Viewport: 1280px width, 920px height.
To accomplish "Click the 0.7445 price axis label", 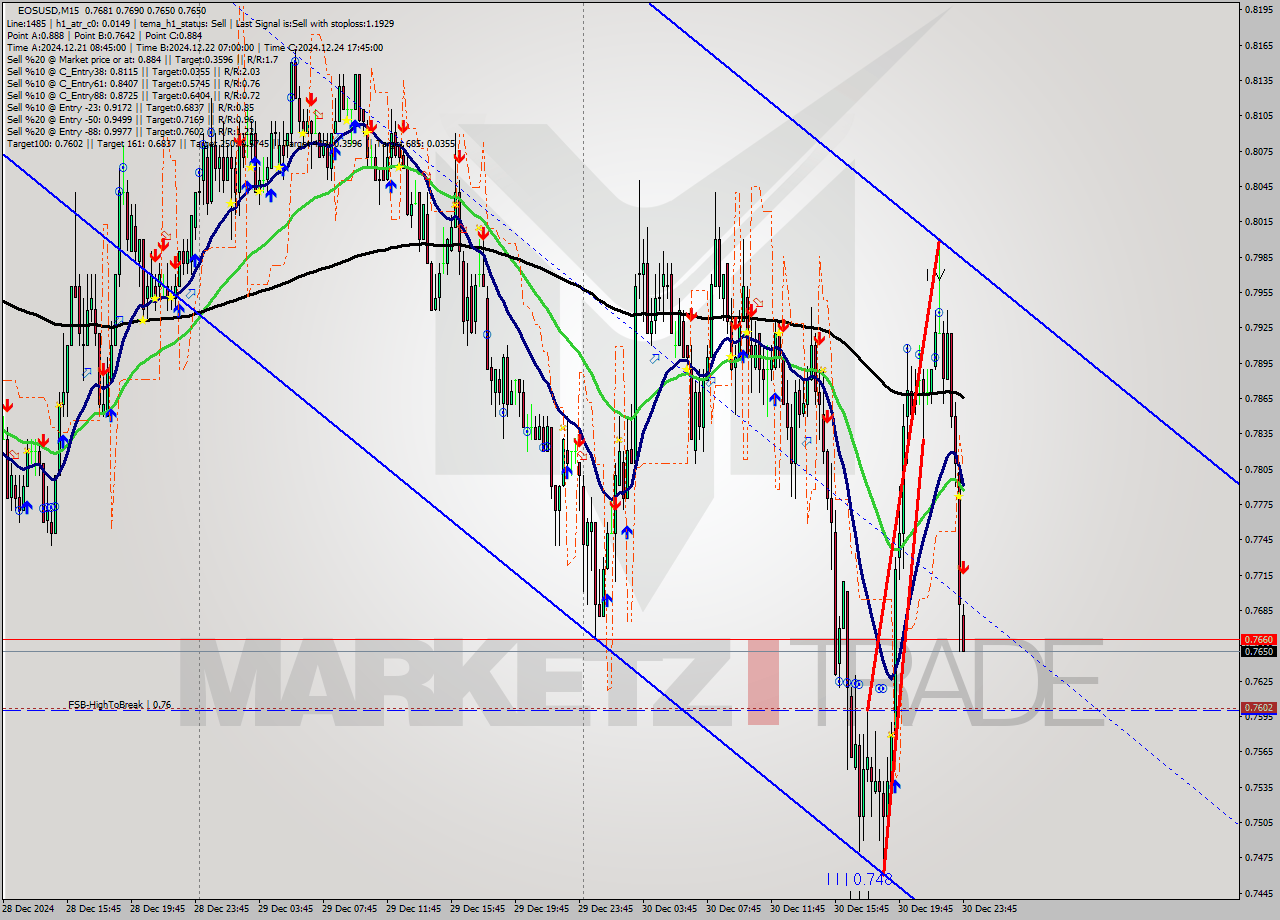I will [1259, 893].
